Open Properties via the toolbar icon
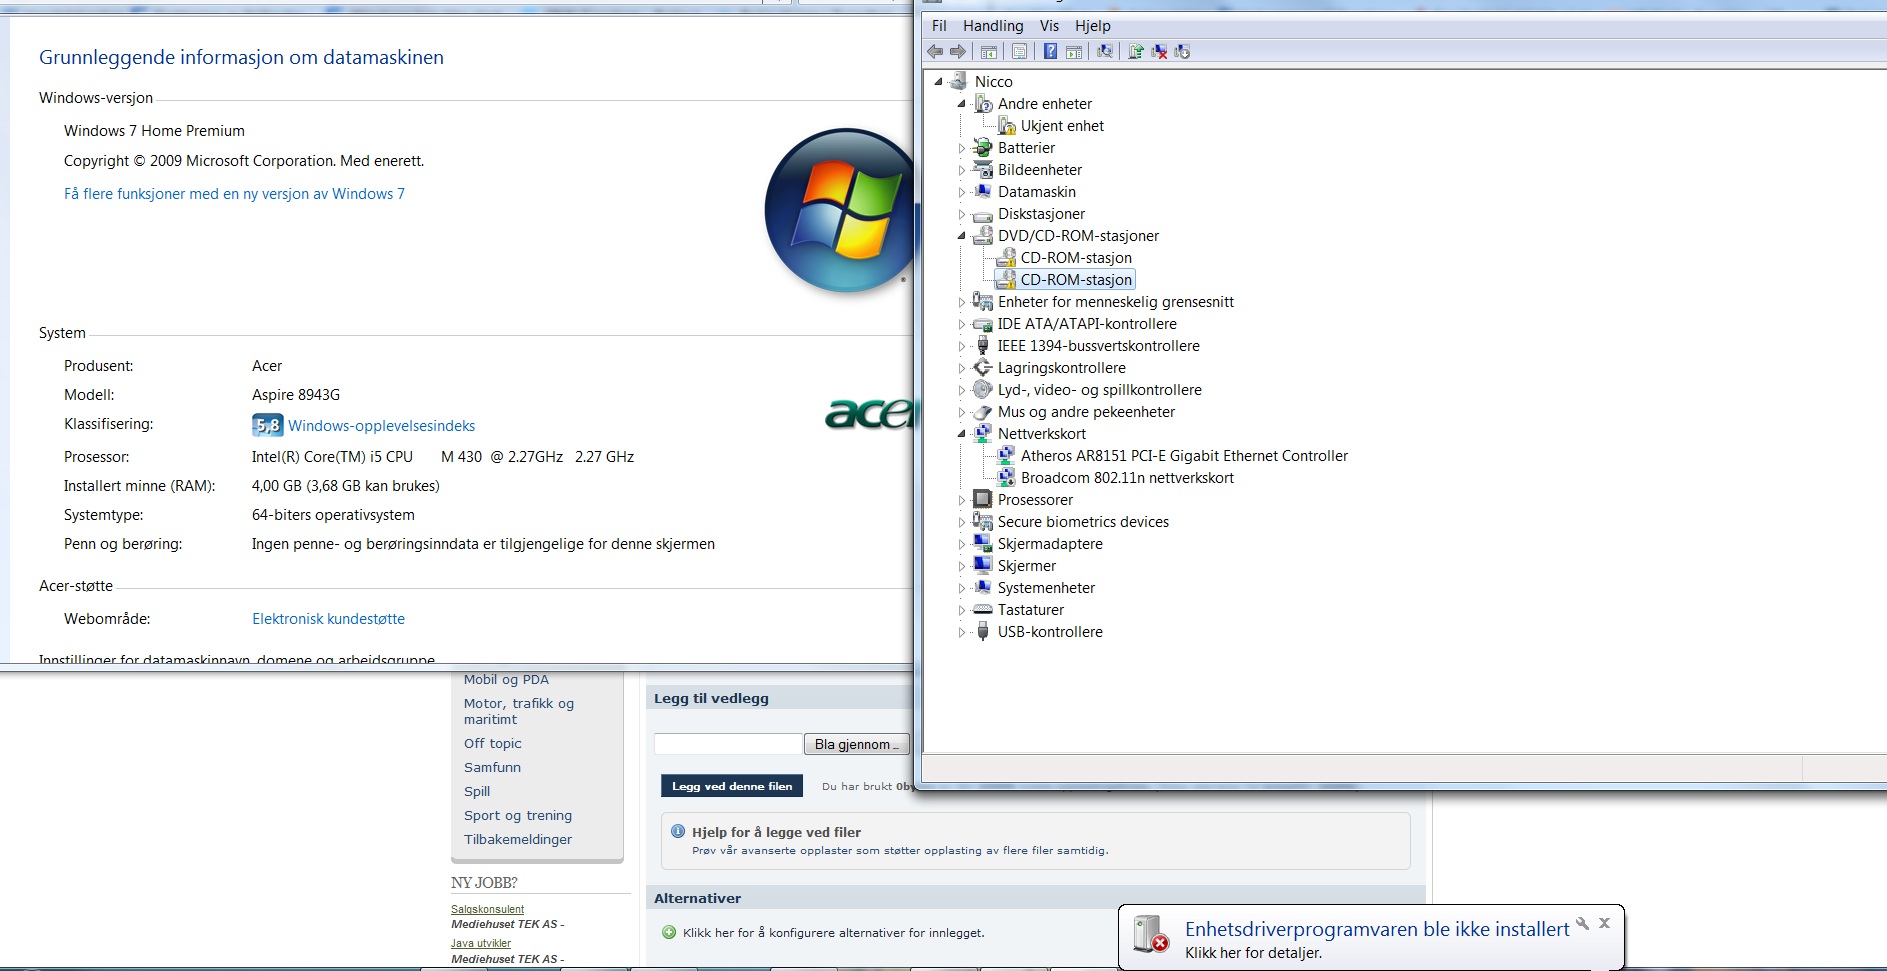The image size is (1887, 971). [x=1019, y=51]
